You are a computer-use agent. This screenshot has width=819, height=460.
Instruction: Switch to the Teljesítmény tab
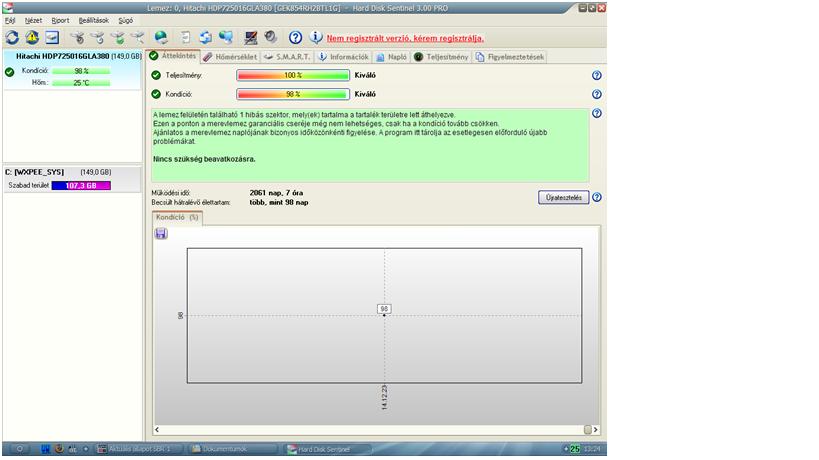tap(441, 57)
